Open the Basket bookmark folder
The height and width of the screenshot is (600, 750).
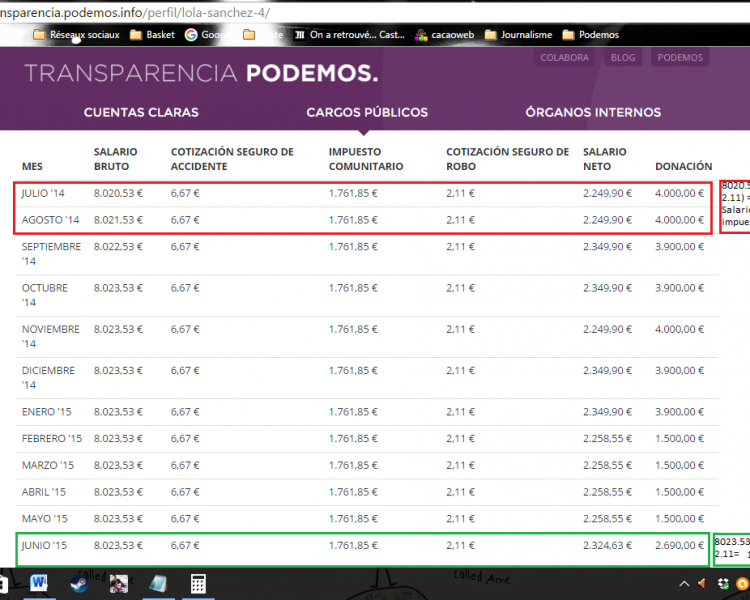(154, 34)
